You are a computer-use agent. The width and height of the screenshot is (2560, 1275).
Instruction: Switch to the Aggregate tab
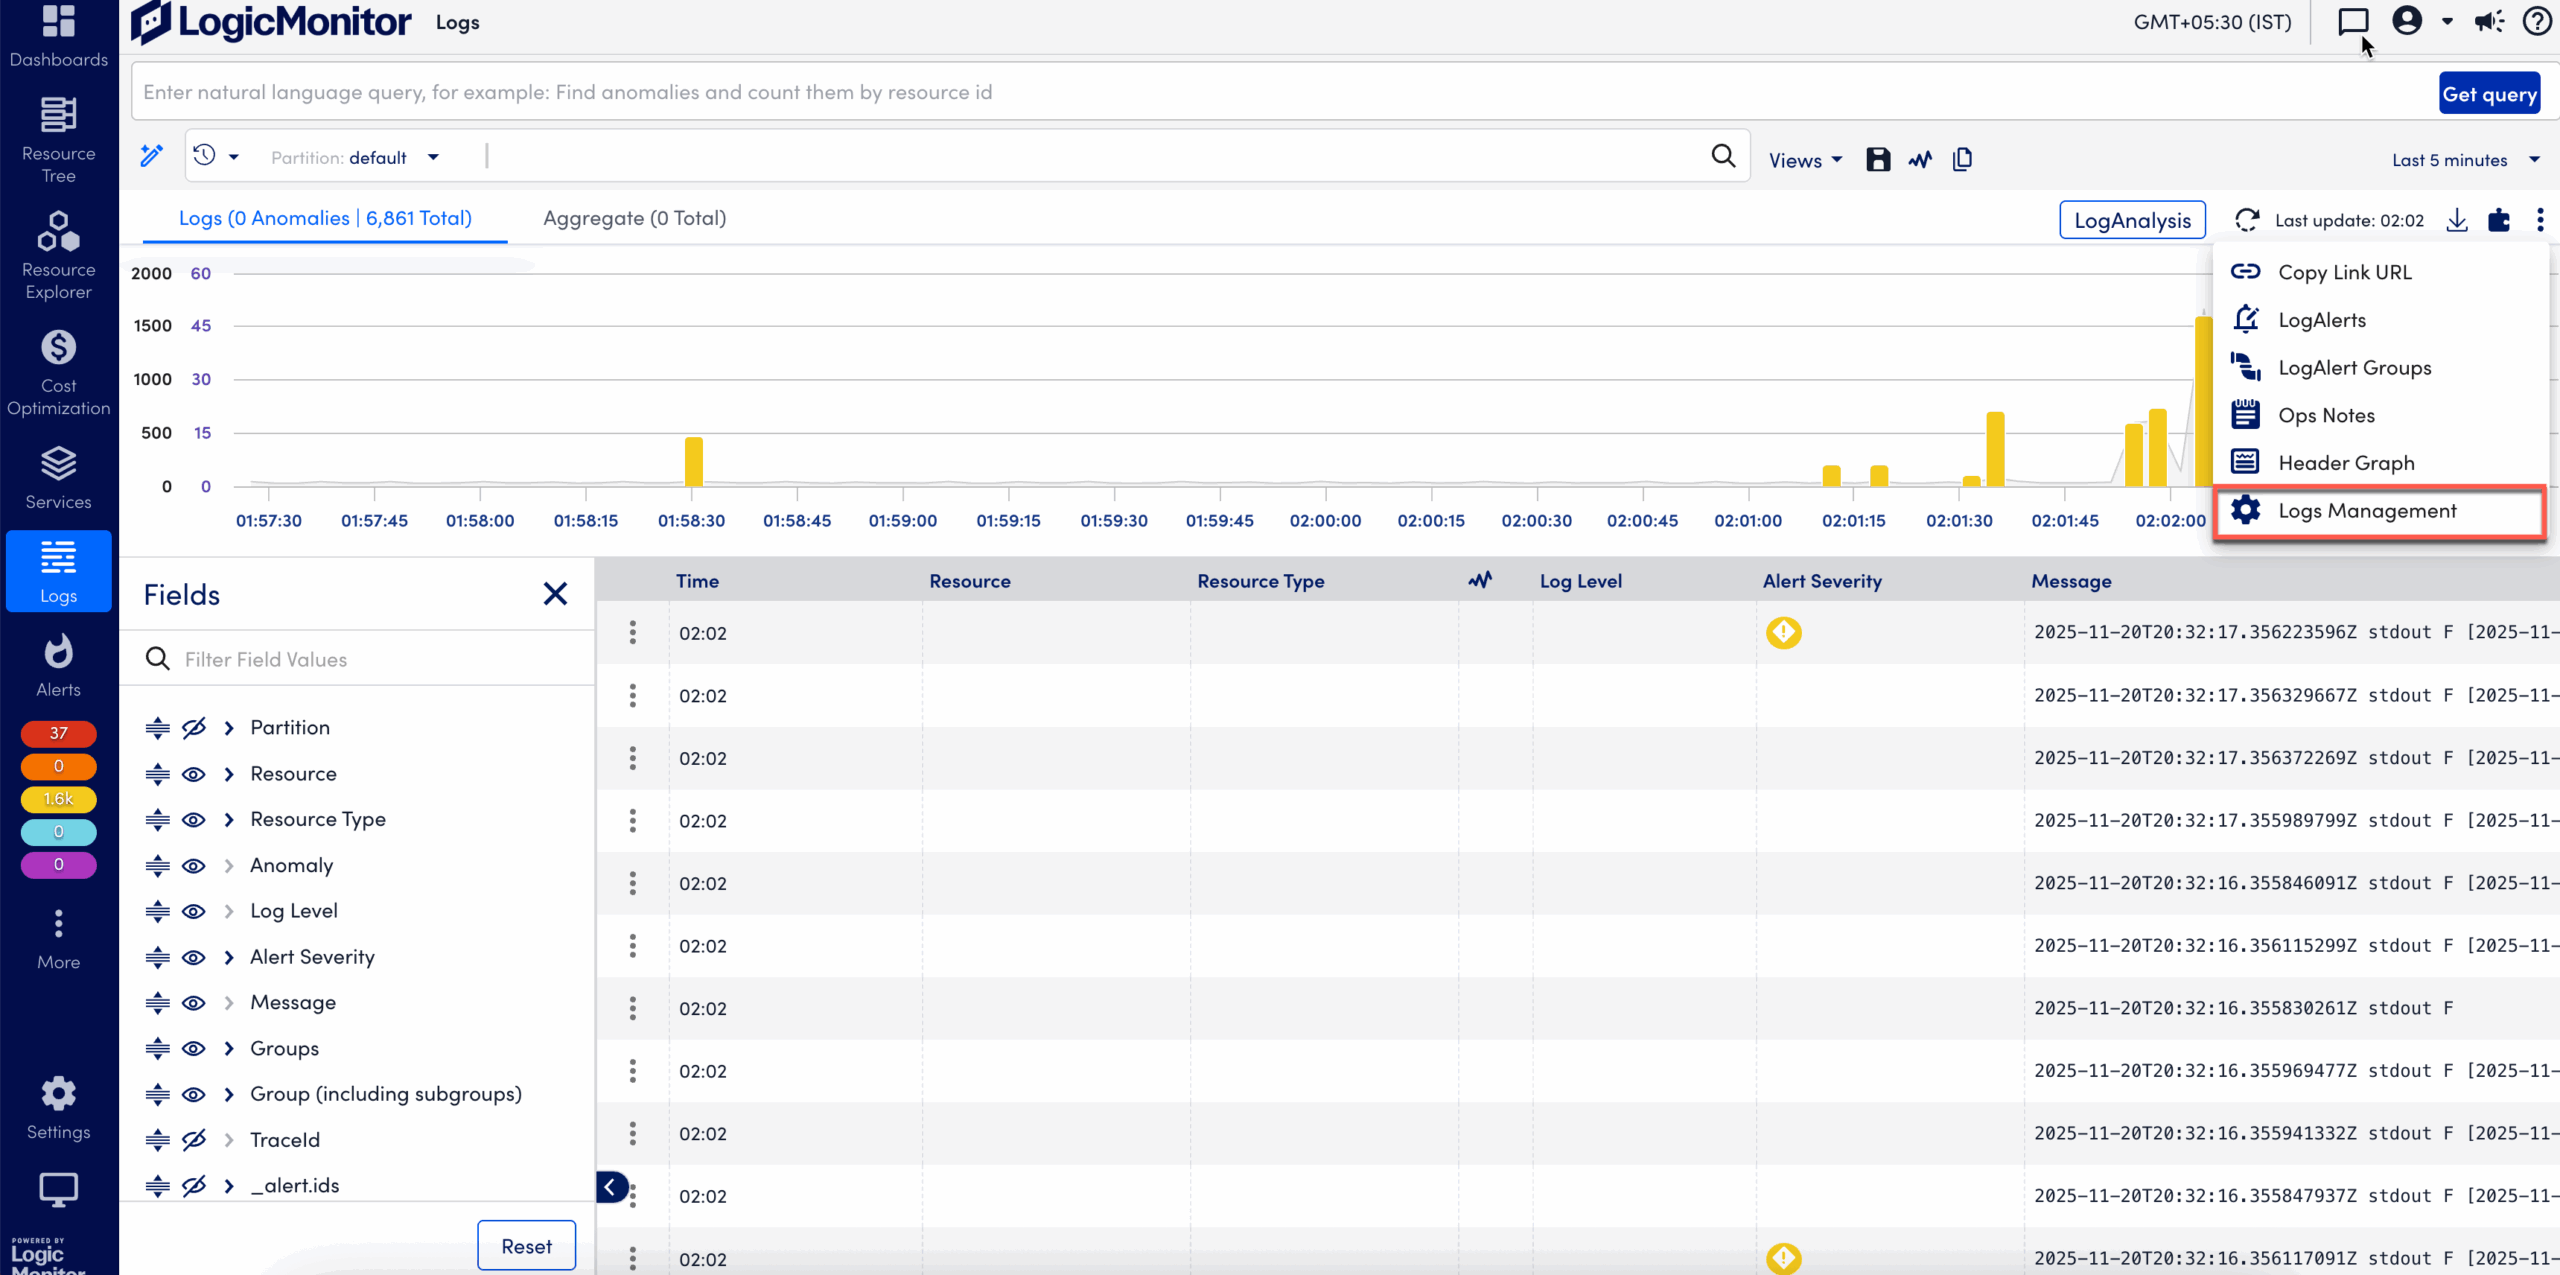pyautogui.click(x=634, y=218)
